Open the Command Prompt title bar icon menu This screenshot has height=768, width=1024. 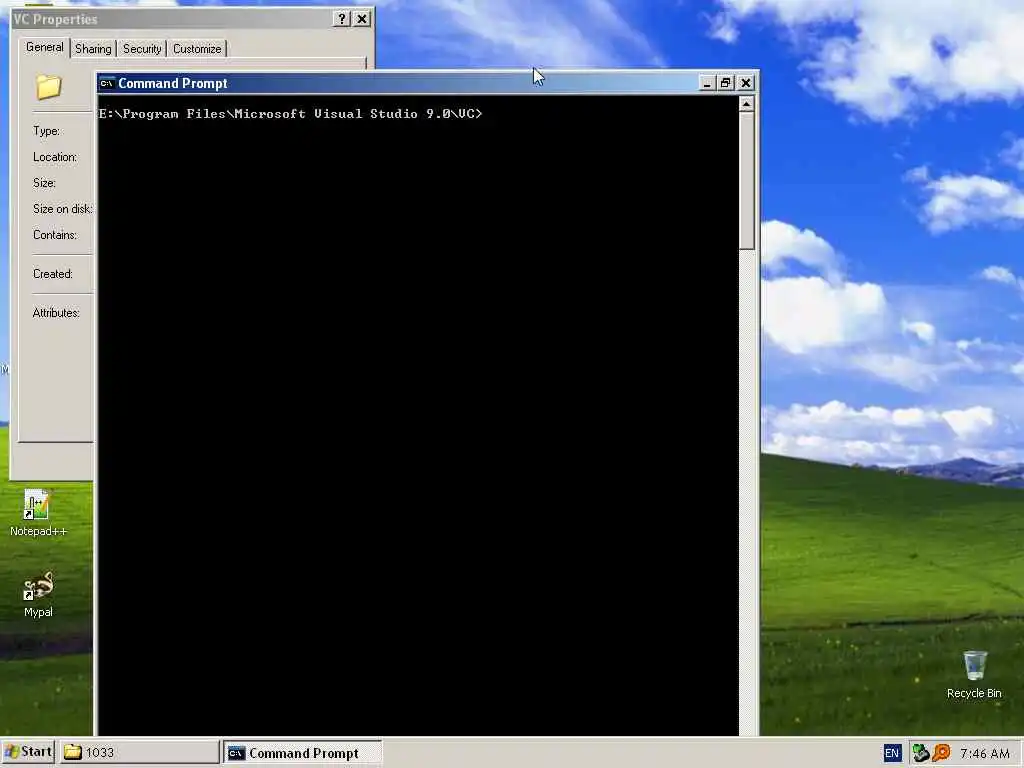pos(106,84)
